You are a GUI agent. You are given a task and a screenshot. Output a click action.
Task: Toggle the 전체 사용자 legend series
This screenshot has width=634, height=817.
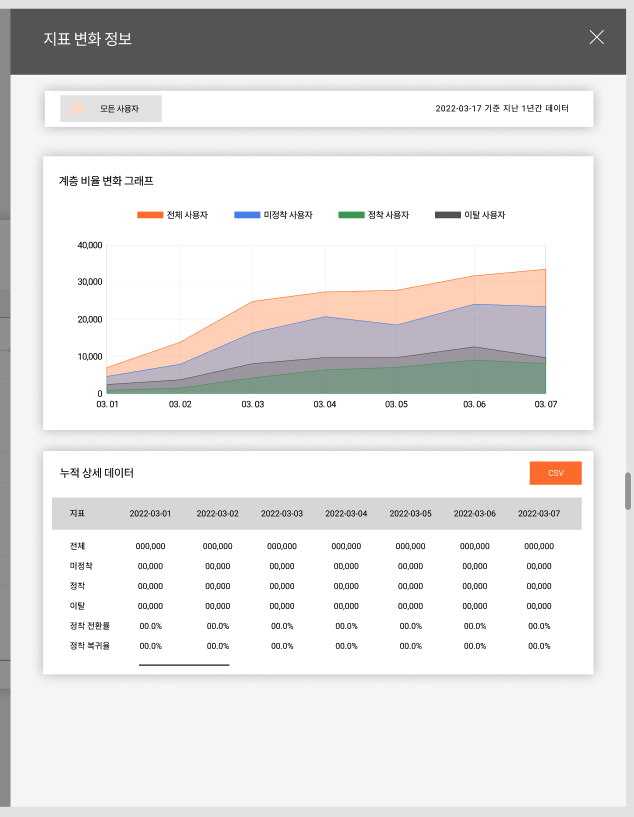pos(172,215)
